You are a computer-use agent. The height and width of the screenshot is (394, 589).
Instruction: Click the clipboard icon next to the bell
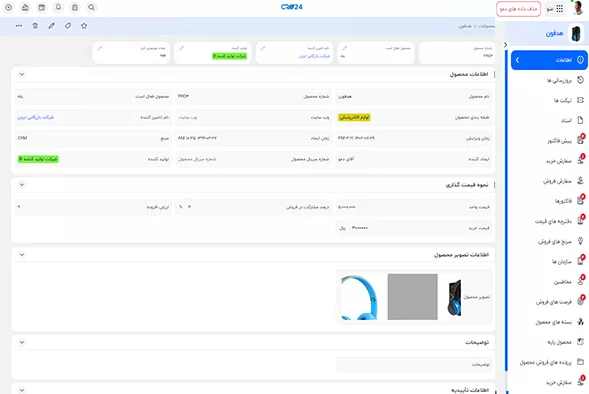pyautogui.click(x=75, y=8)
